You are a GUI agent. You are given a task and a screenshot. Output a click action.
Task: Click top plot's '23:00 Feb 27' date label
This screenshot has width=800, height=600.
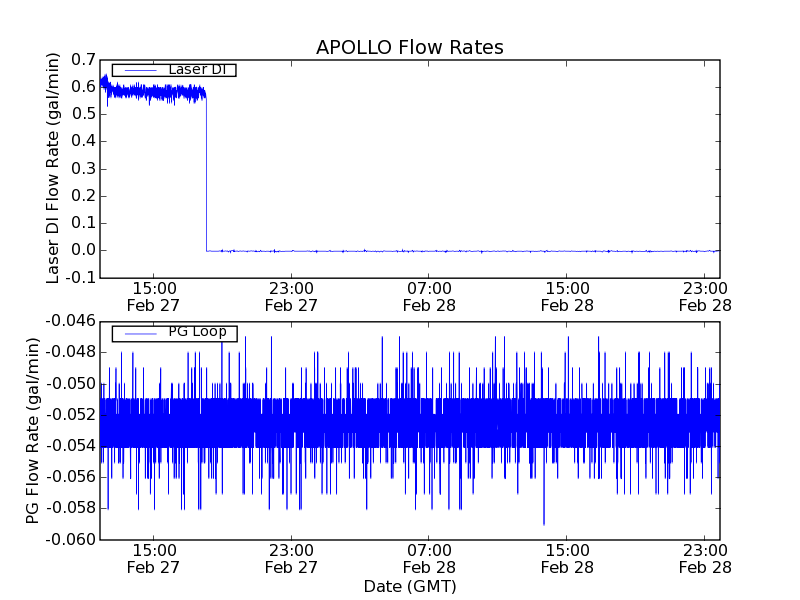coord(291,297)
